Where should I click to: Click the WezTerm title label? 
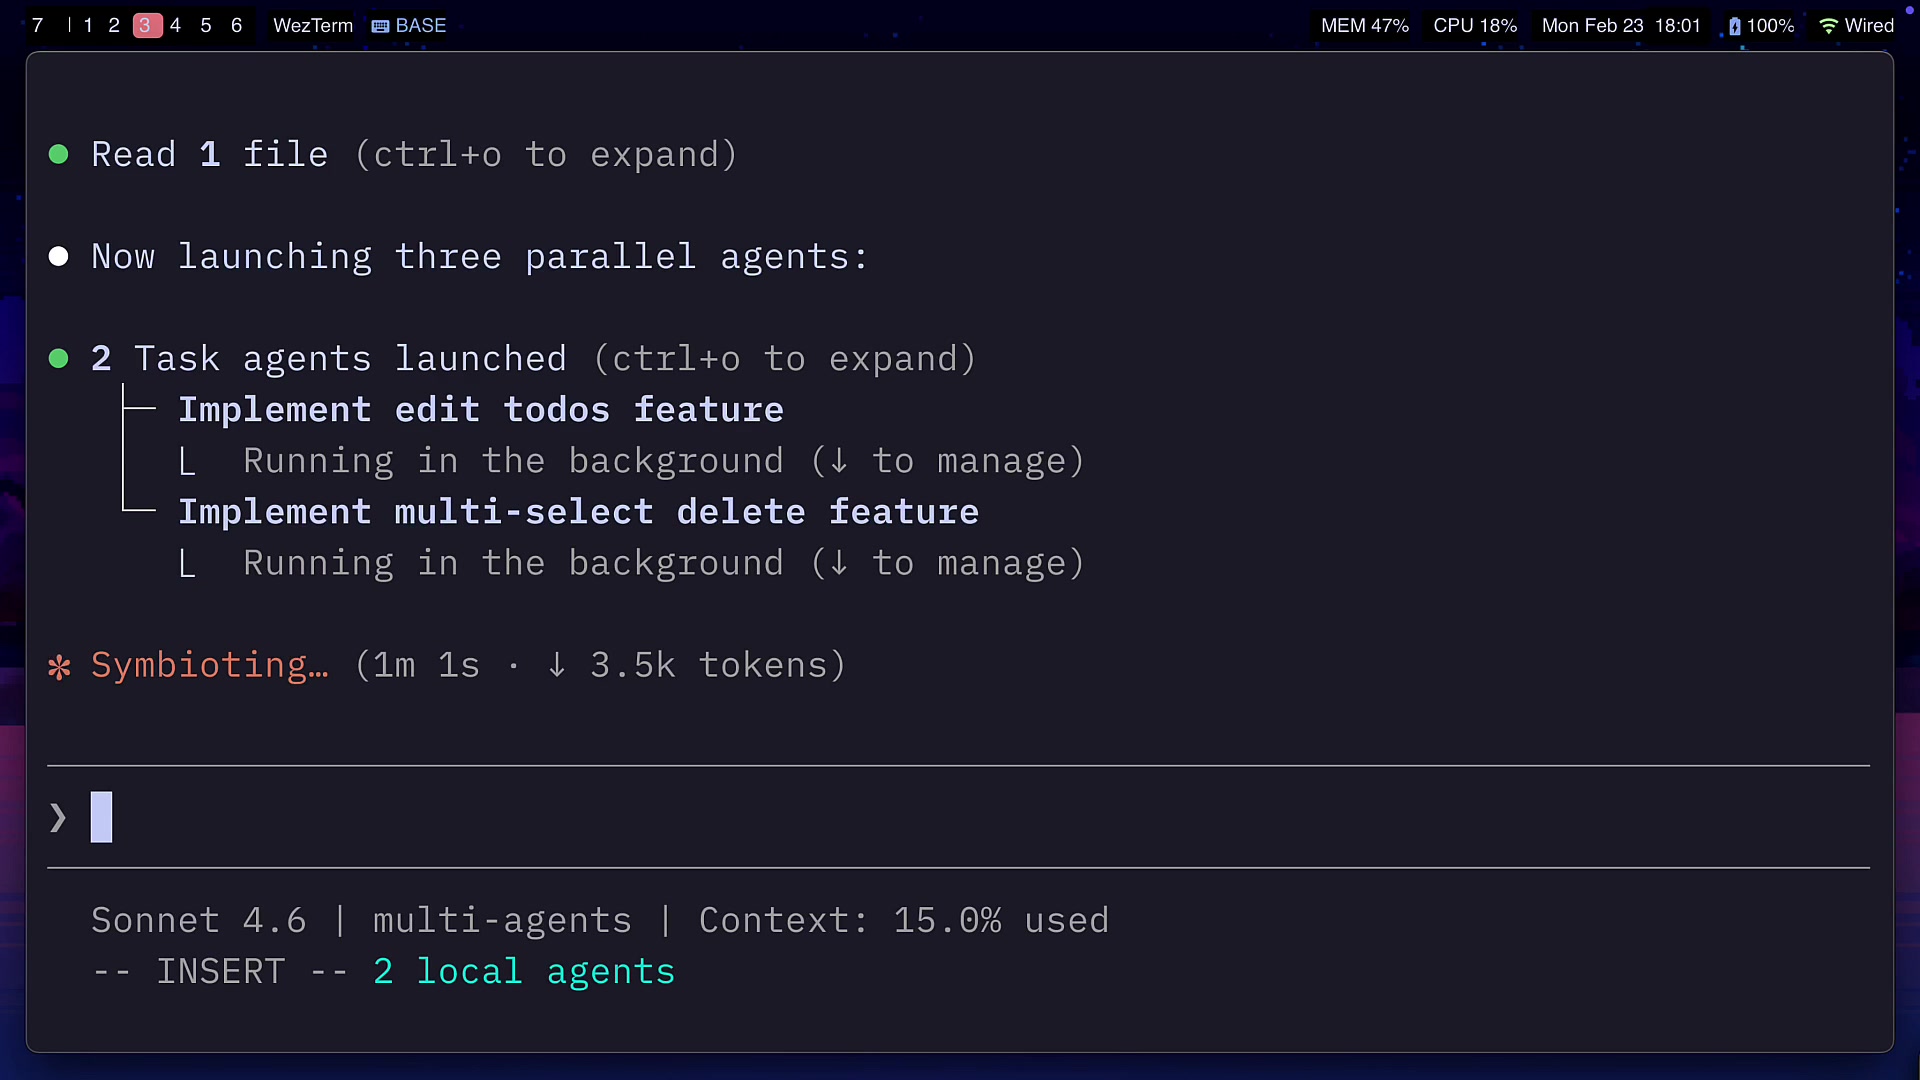coord(312,26)
